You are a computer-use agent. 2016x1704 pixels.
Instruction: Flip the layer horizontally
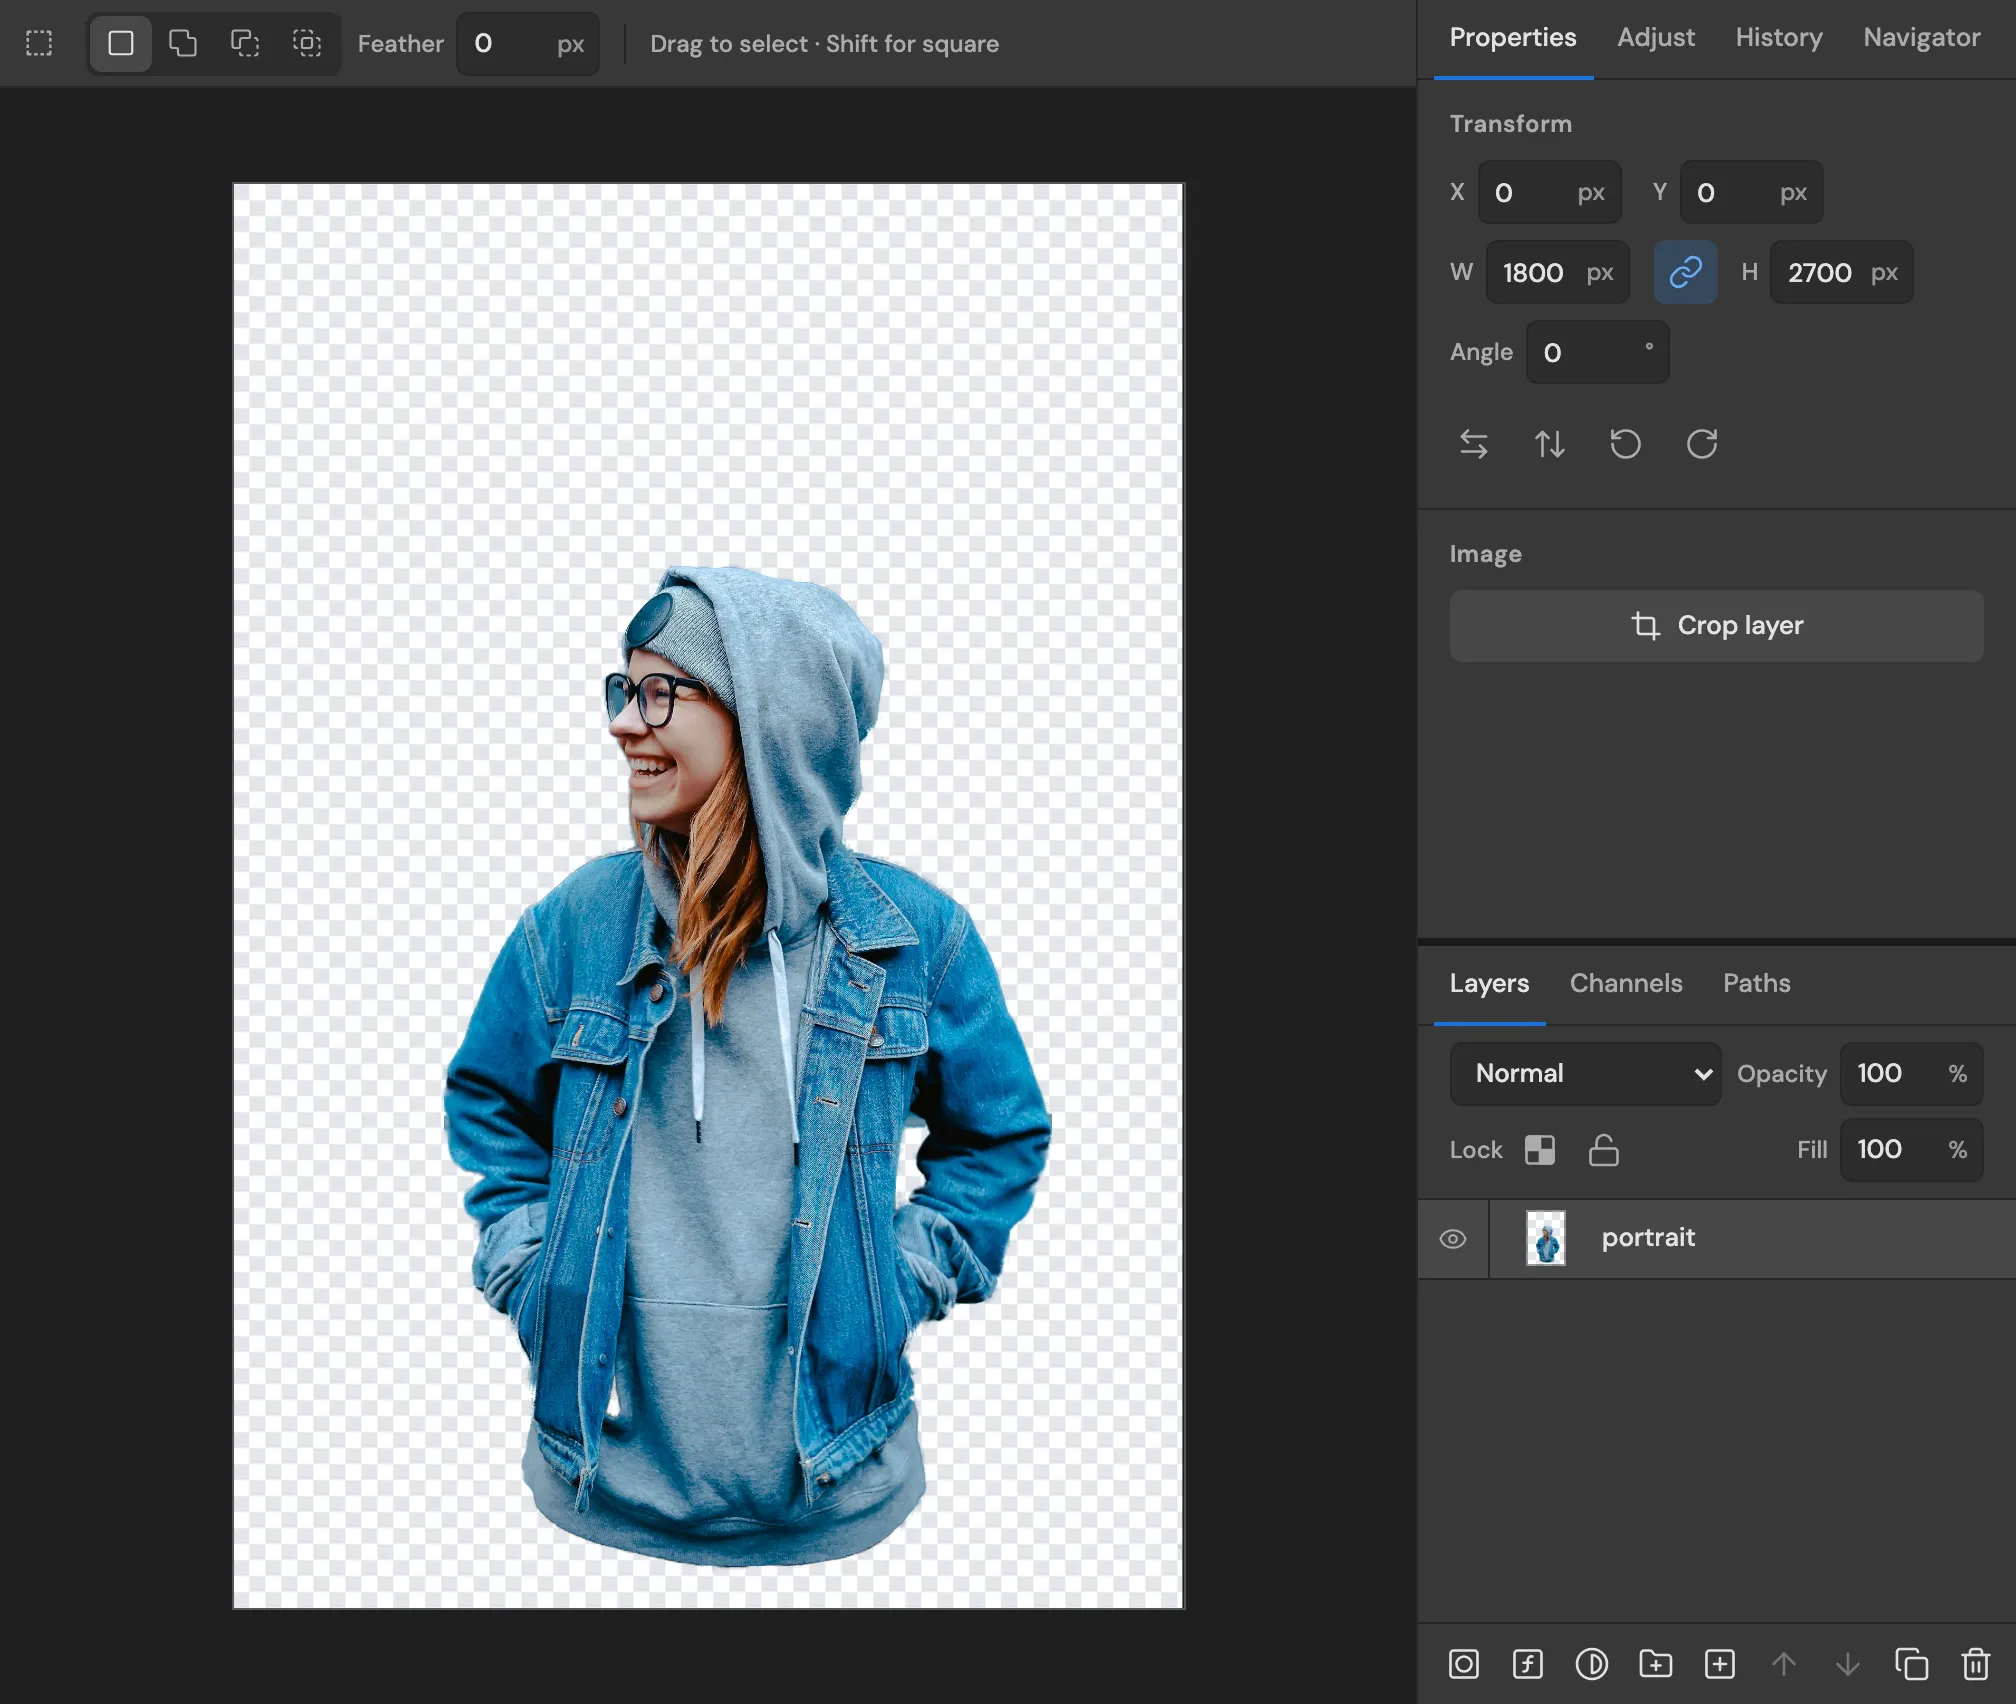click(x=1473, y=444)
